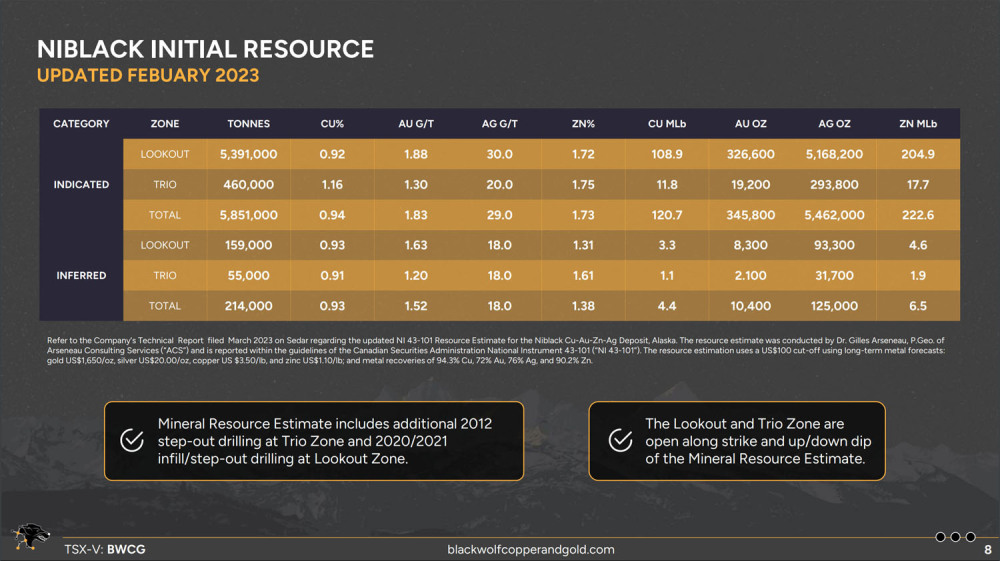Click tonnes value 159,000

[249, 245]
